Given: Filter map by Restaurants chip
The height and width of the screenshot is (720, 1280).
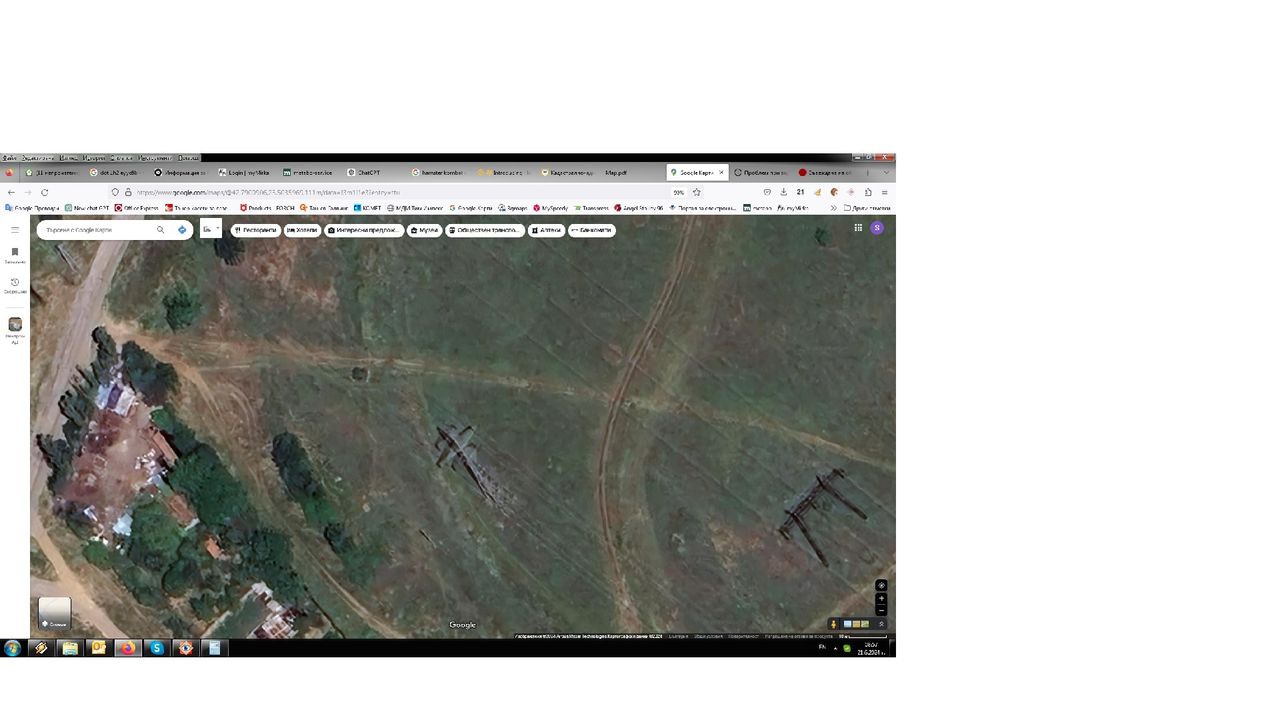Looking at the screenshot, I should point(255,230).
